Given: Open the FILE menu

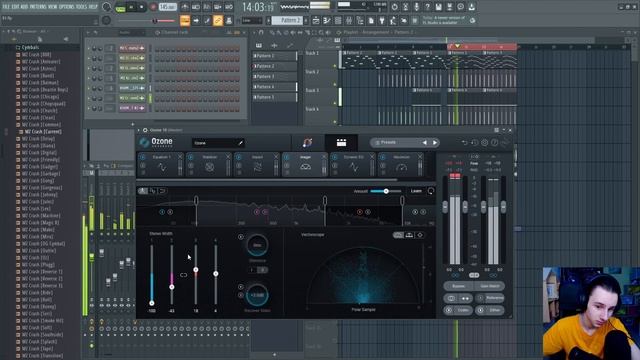Looking at the screenshot, I should tap(6, 7).
